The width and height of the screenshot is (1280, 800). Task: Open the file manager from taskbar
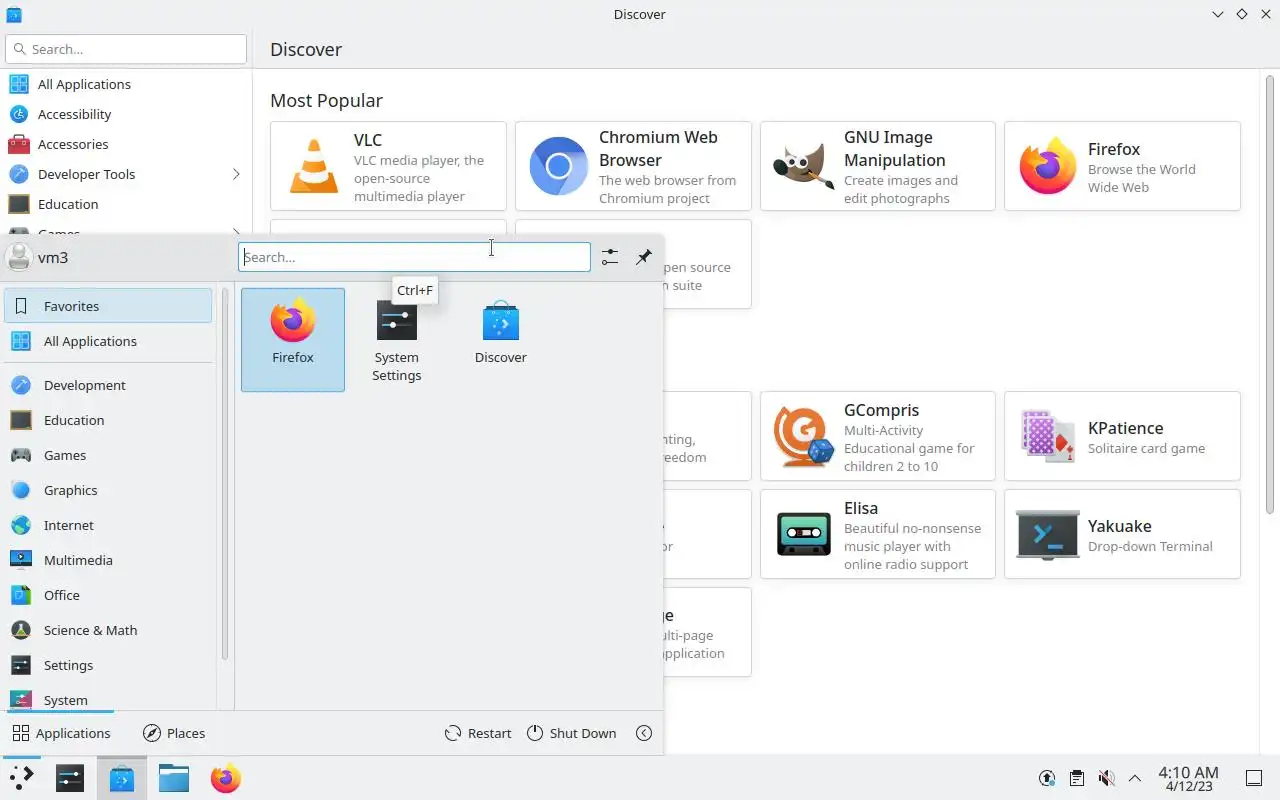(x=174, y=778)
